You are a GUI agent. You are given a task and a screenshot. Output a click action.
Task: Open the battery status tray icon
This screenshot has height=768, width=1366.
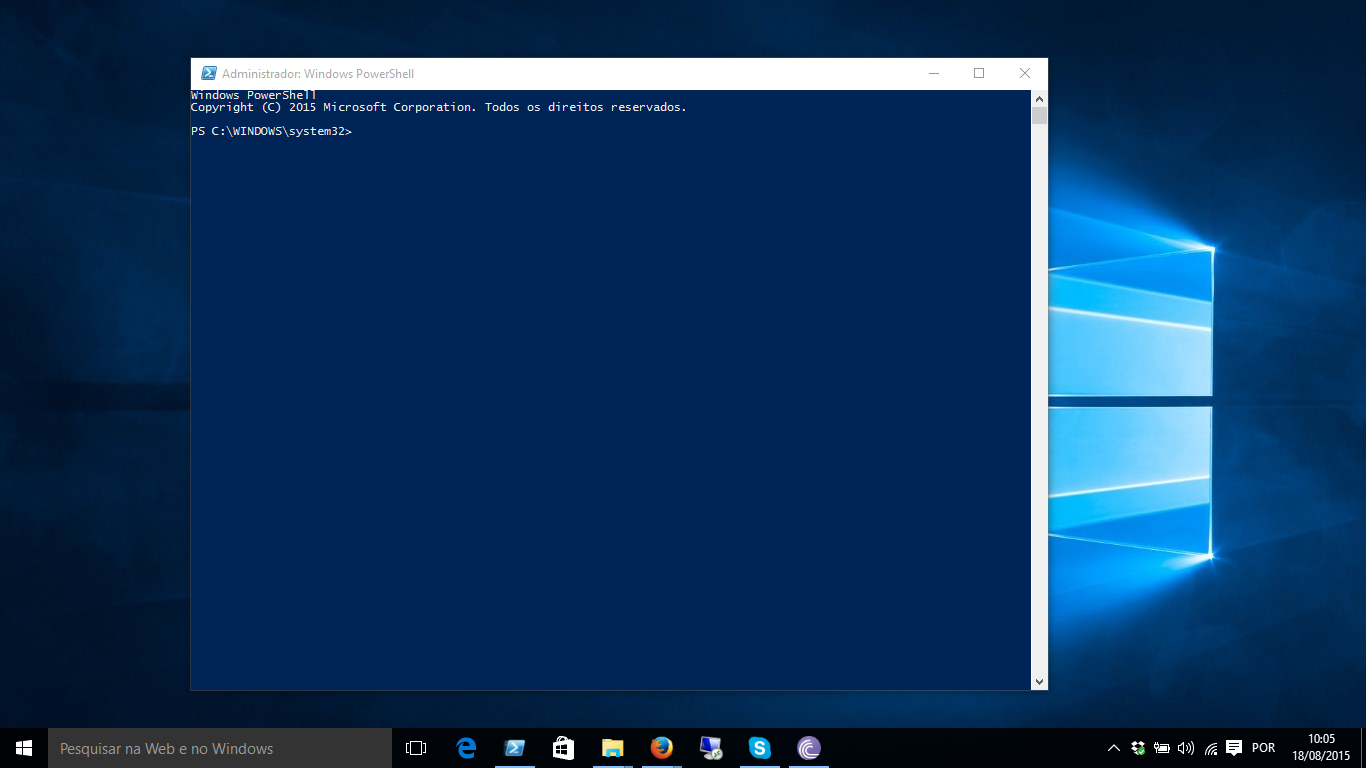pos(1162,748)
